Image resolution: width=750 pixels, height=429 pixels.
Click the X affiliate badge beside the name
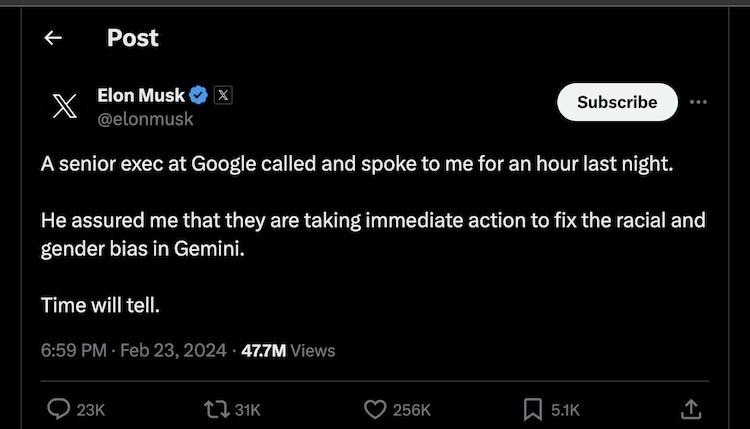coord(223,96)
